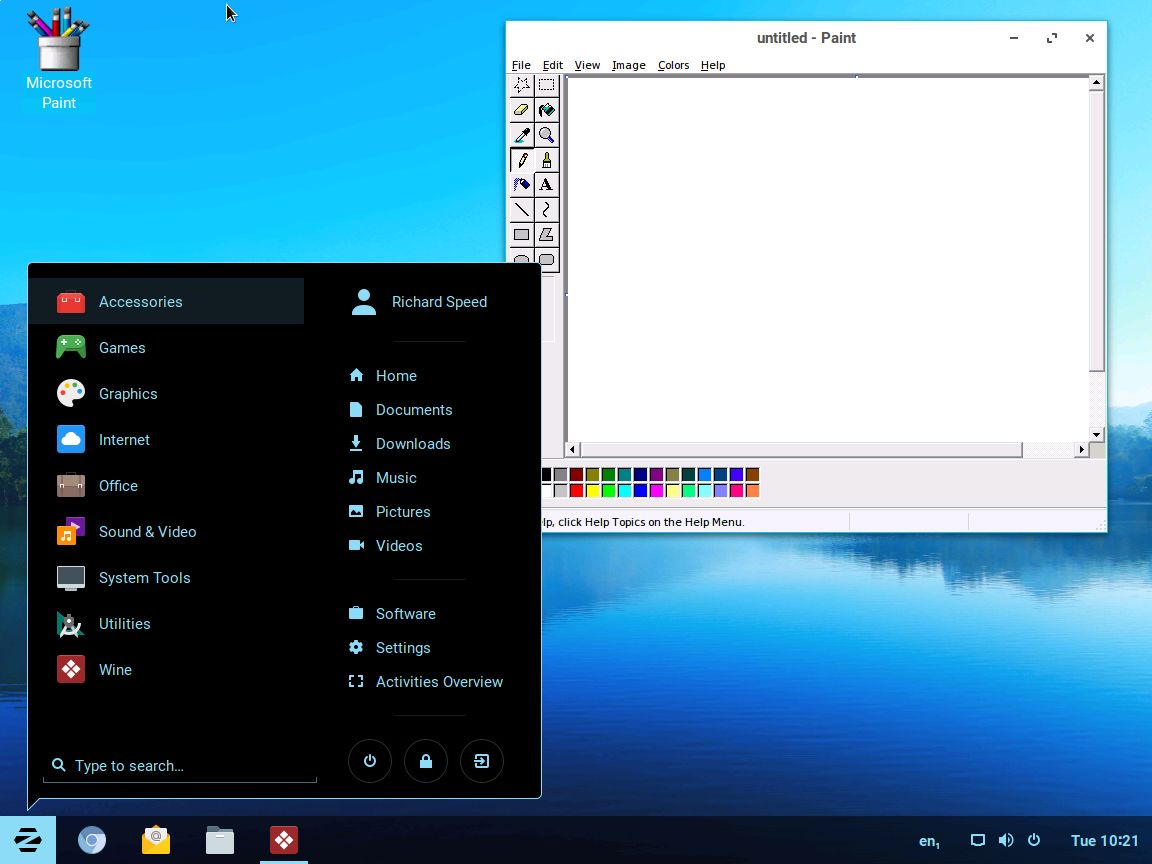Select the Magnifier tool
The height and width of the screenshot is (864, 1152).
[x=546, y=135]
